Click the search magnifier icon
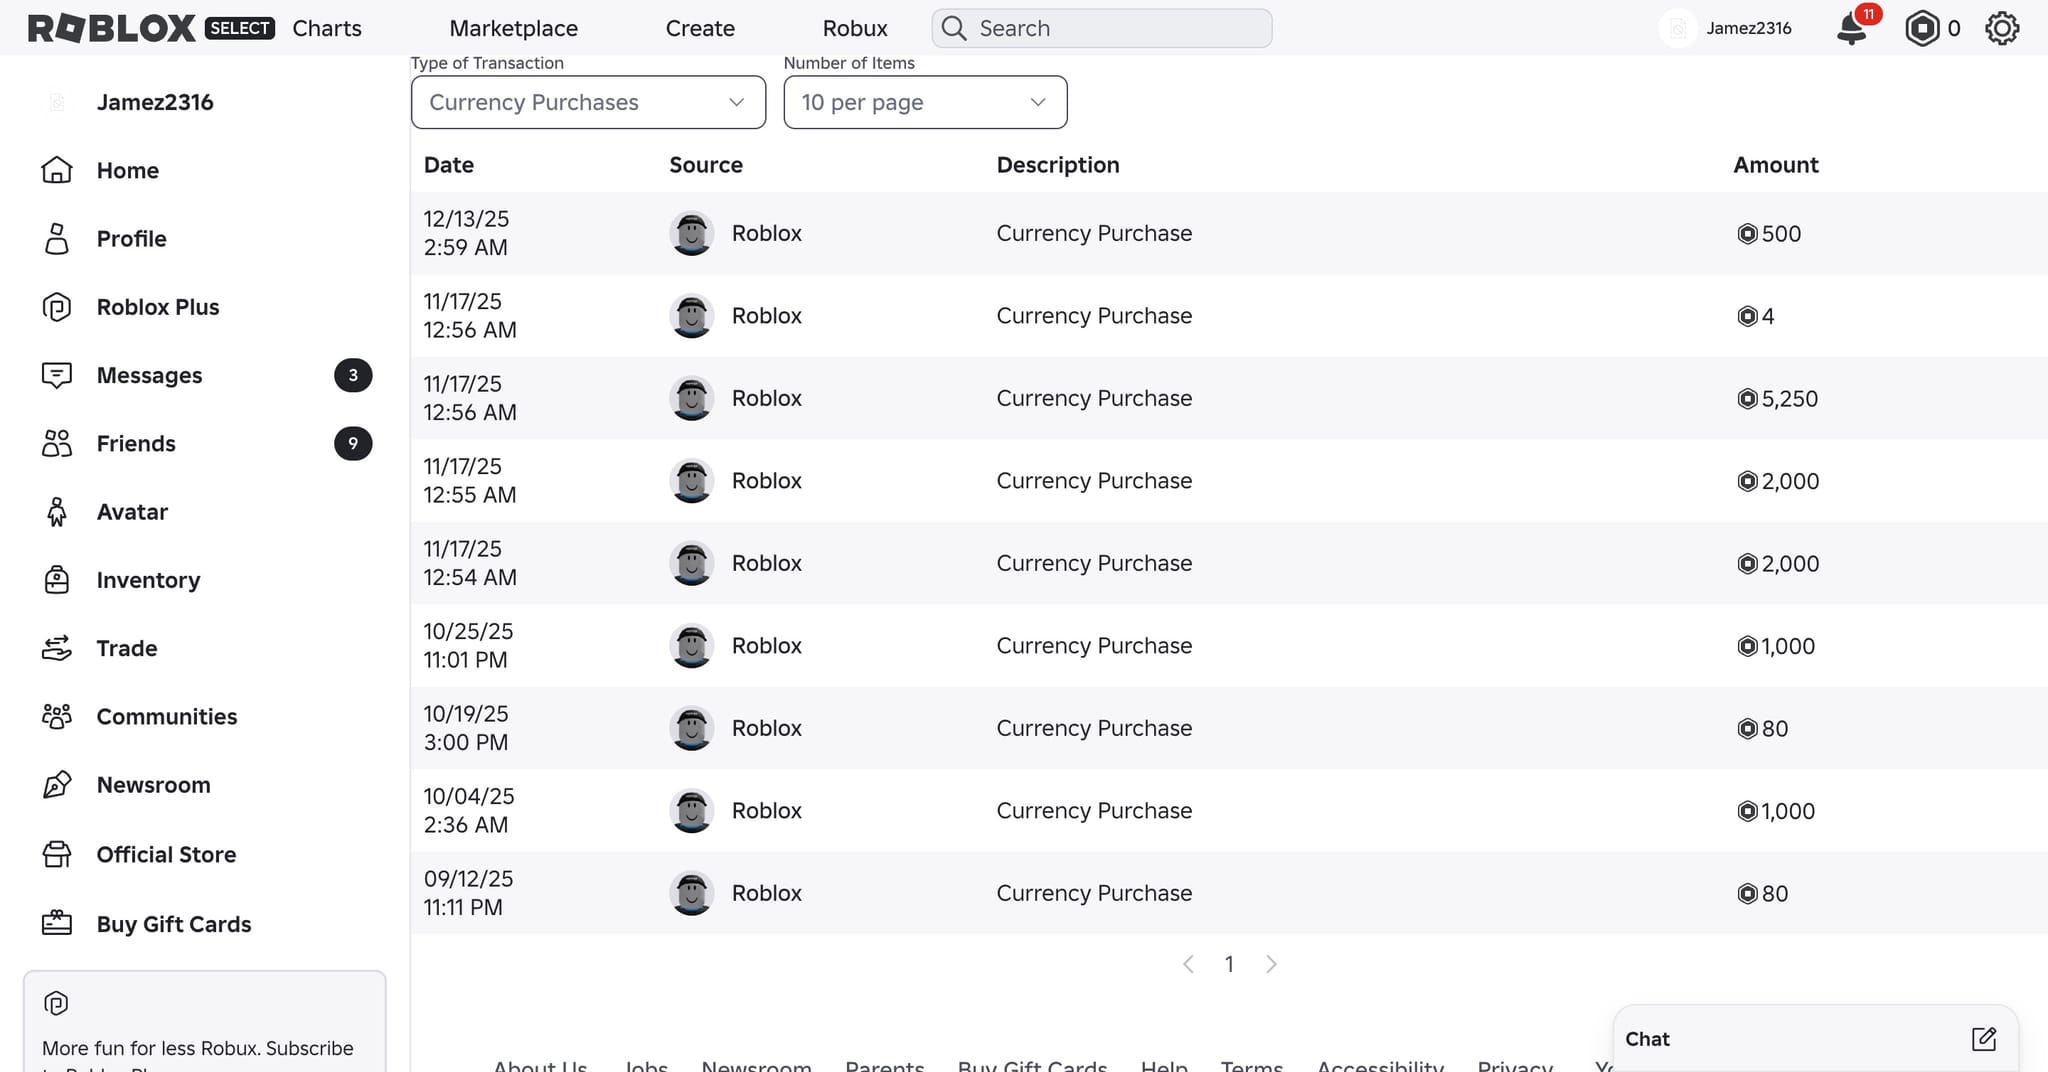Image resolution: width=2048 pixels, height=1072 pixels. tap(954, 28)
